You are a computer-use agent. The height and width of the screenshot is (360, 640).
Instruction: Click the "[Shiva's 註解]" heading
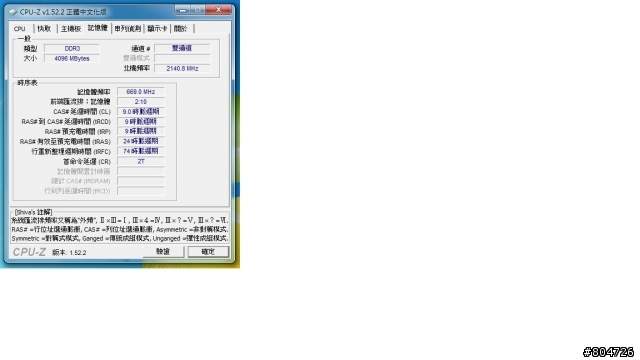(33, 212)
